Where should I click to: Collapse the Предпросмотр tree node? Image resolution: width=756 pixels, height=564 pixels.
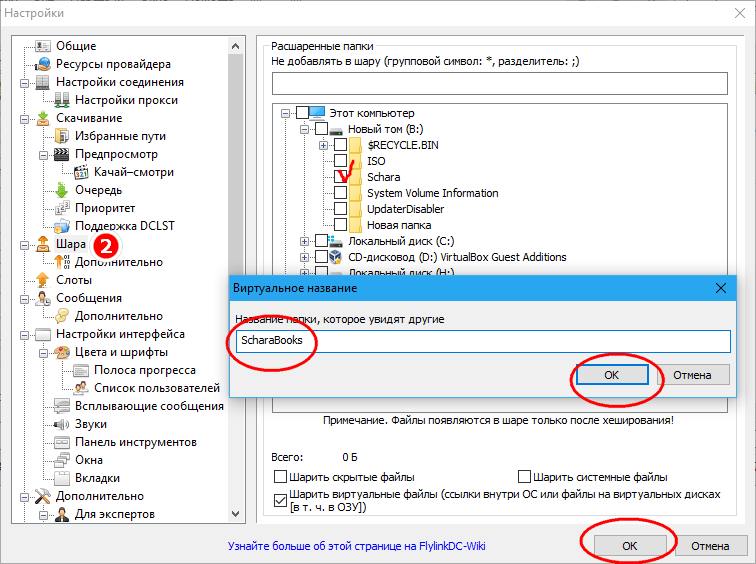(43, 155)
